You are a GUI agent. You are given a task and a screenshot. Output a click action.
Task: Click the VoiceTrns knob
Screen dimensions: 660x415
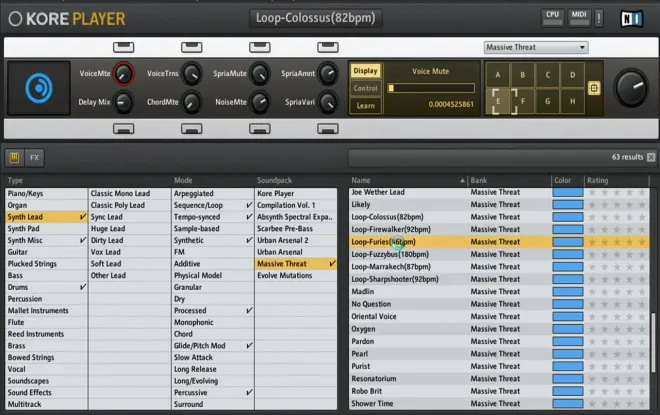click(192, 74)
